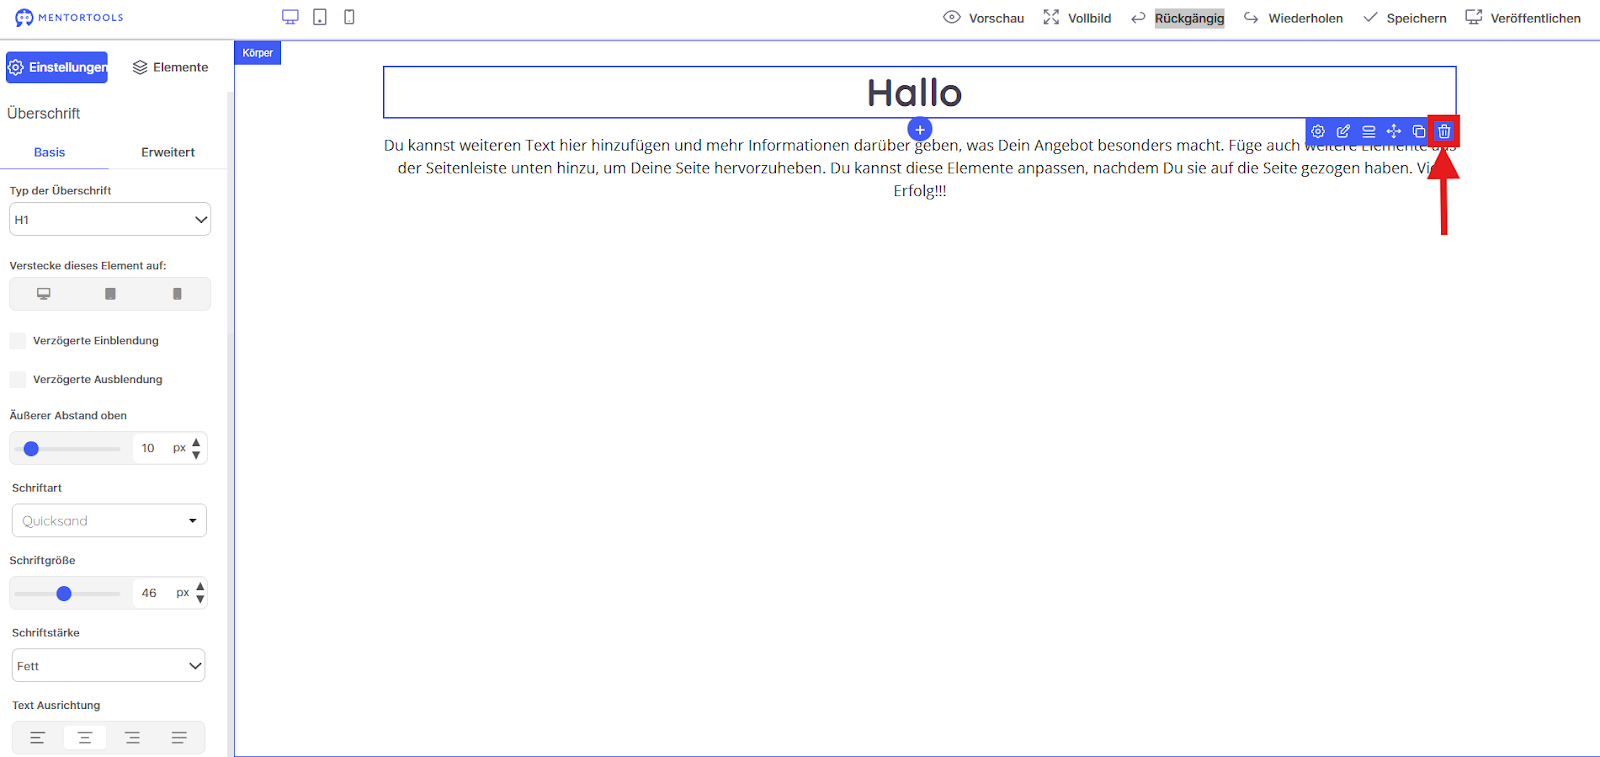
Task: Open Schriftstärke Fett dropdown
Action: 109,666
